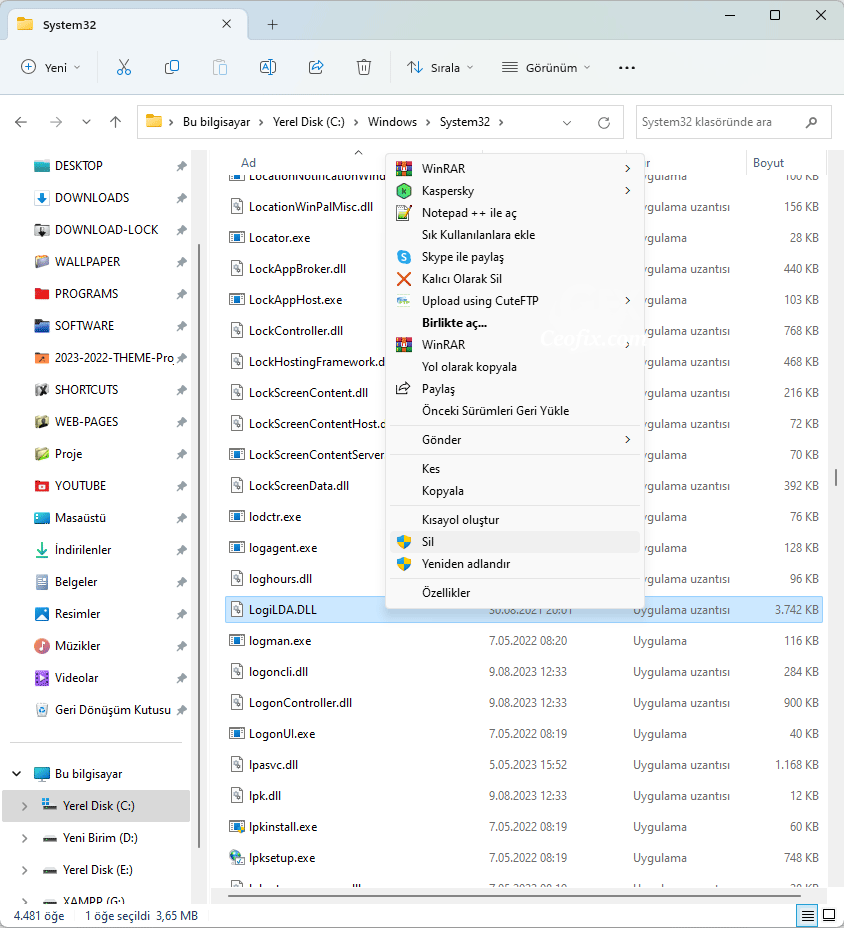This screenshot has height=928, width=844.
Task: Click the Delete trash icon in toolbar
Action: pos(363,67)
